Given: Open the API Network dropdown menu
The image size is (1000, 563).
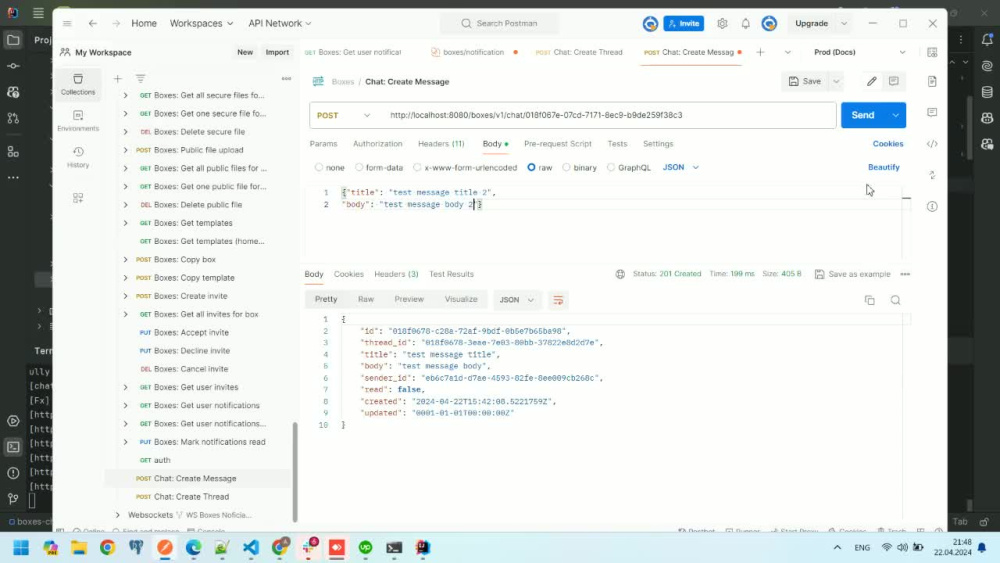Looking at the screenshot, I should pyautogui.click(x=280, y=24).
